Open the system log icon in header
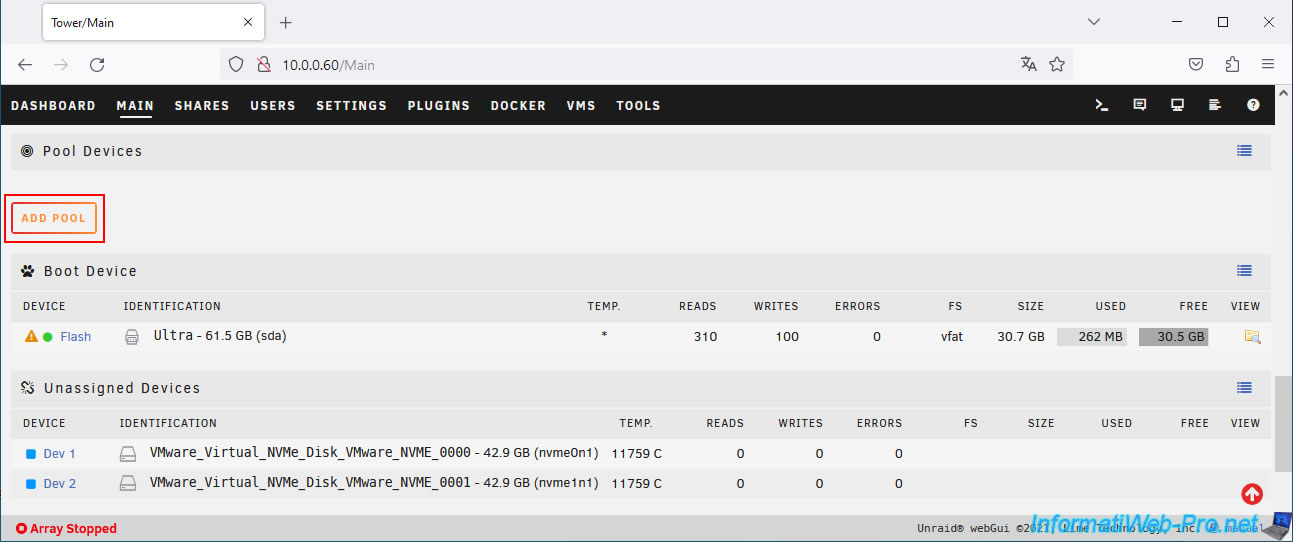The image size is (1293, 542). click(x=1215, y=105)
